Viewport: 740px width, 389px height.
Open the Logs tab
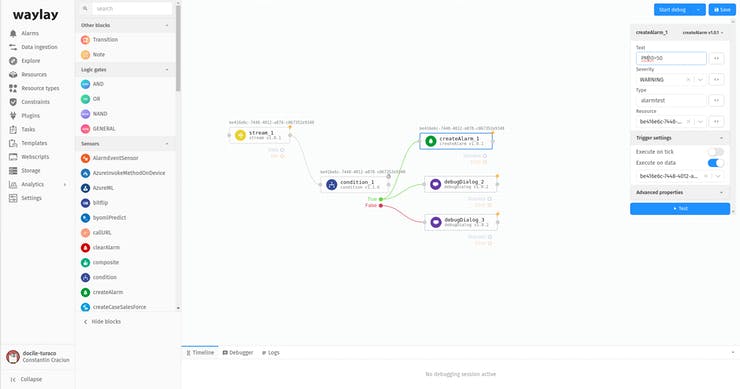270,353
